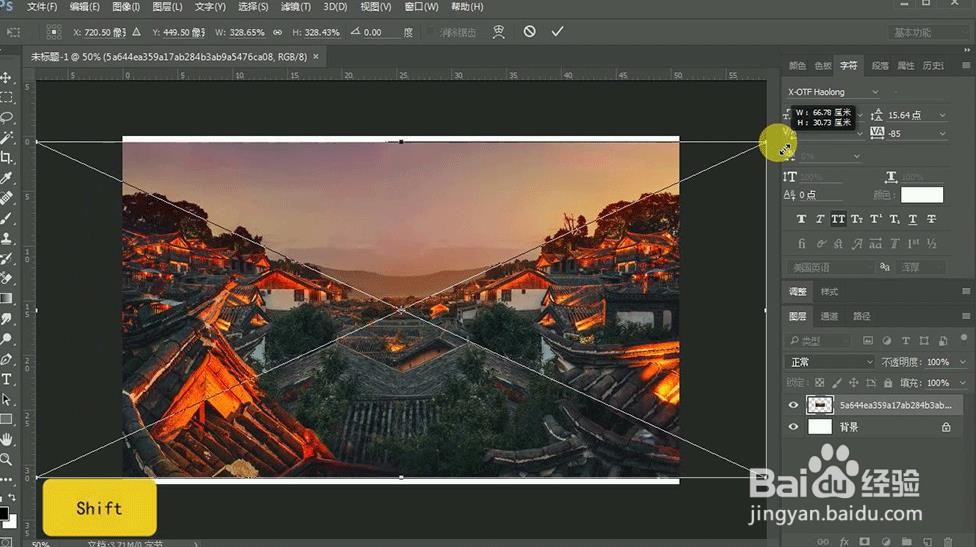Open the 正常 blend mode dropdown
Image resolution: width=976 pixels, height=547 pixels.
click(830, 362)
